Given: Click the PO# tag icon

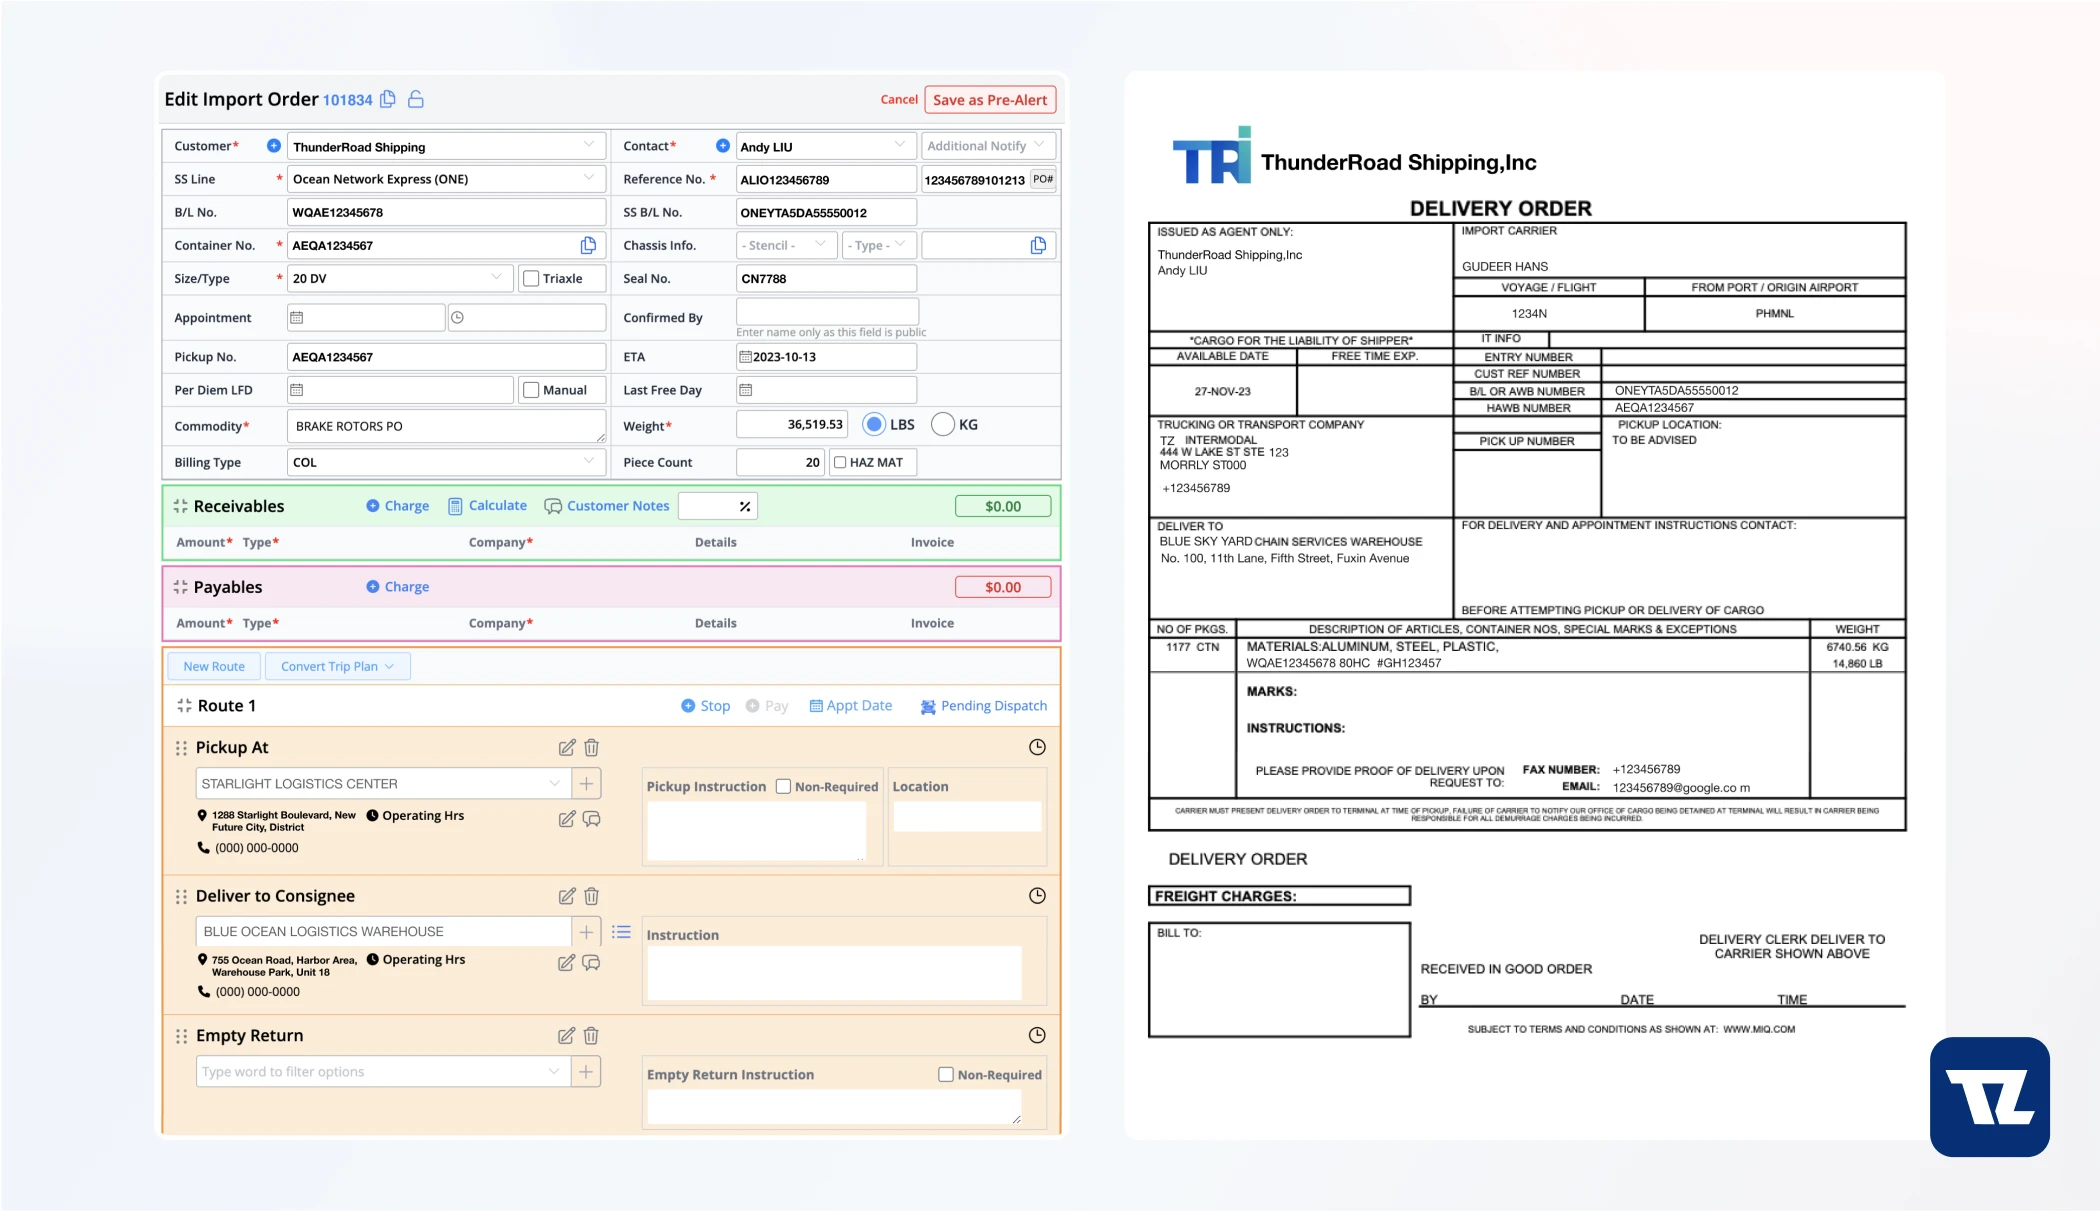Looking at the screenshot, I should [1043, 179].
